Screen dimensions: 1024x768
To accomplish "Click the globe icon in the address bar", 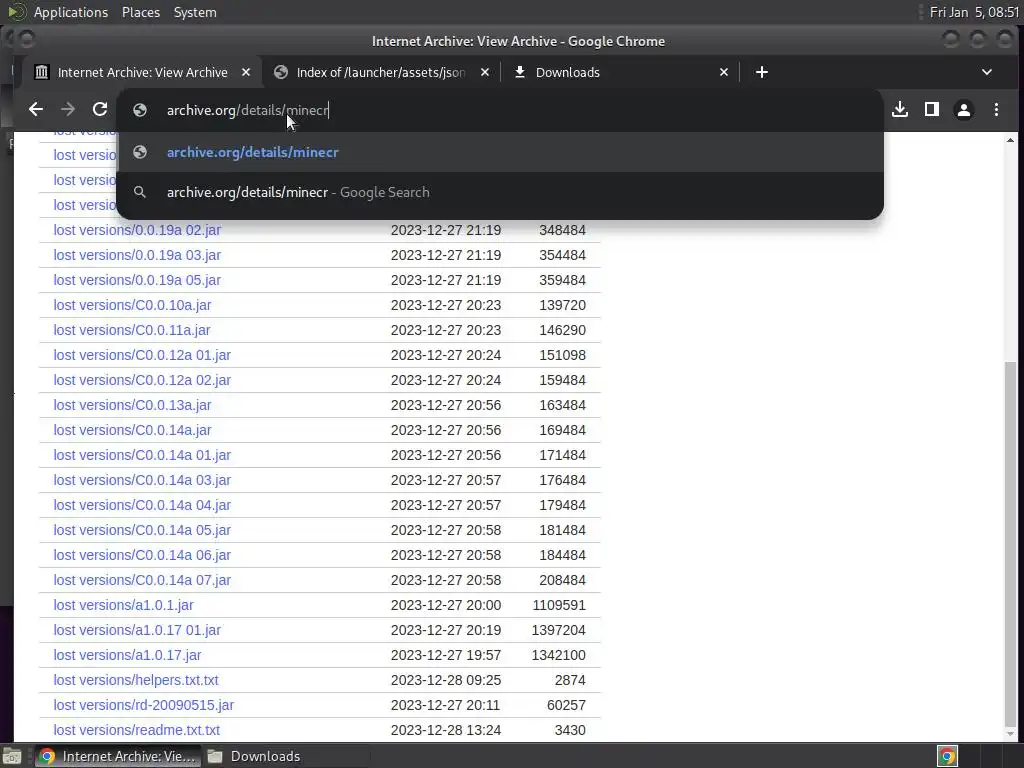I will pyautogui.click(x=140, y=110).
